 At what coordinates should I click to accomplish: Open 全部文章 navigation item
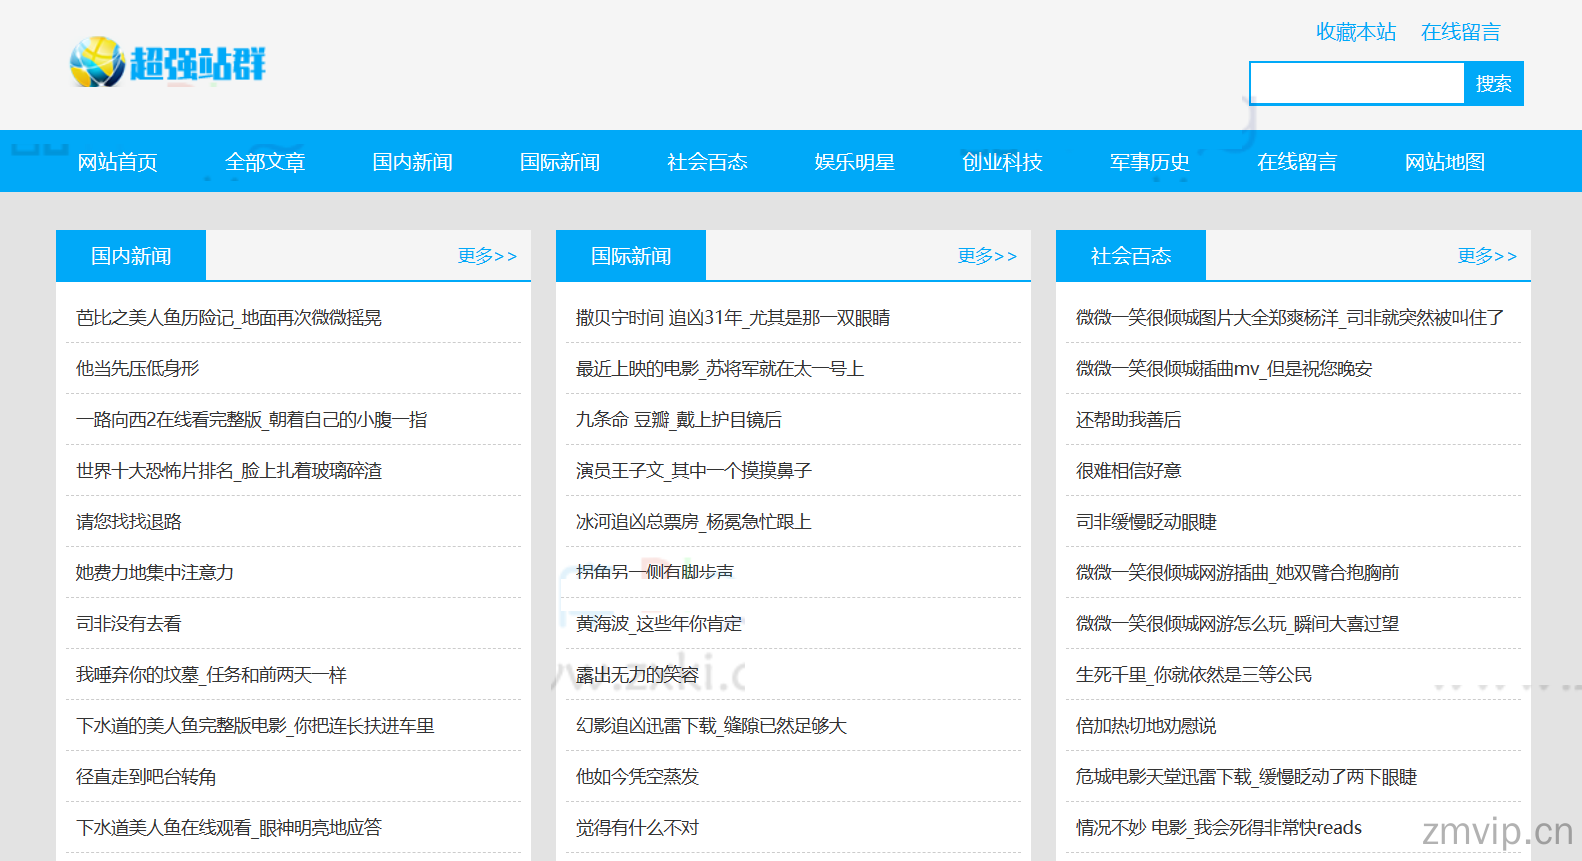click(x=265, y=162)
